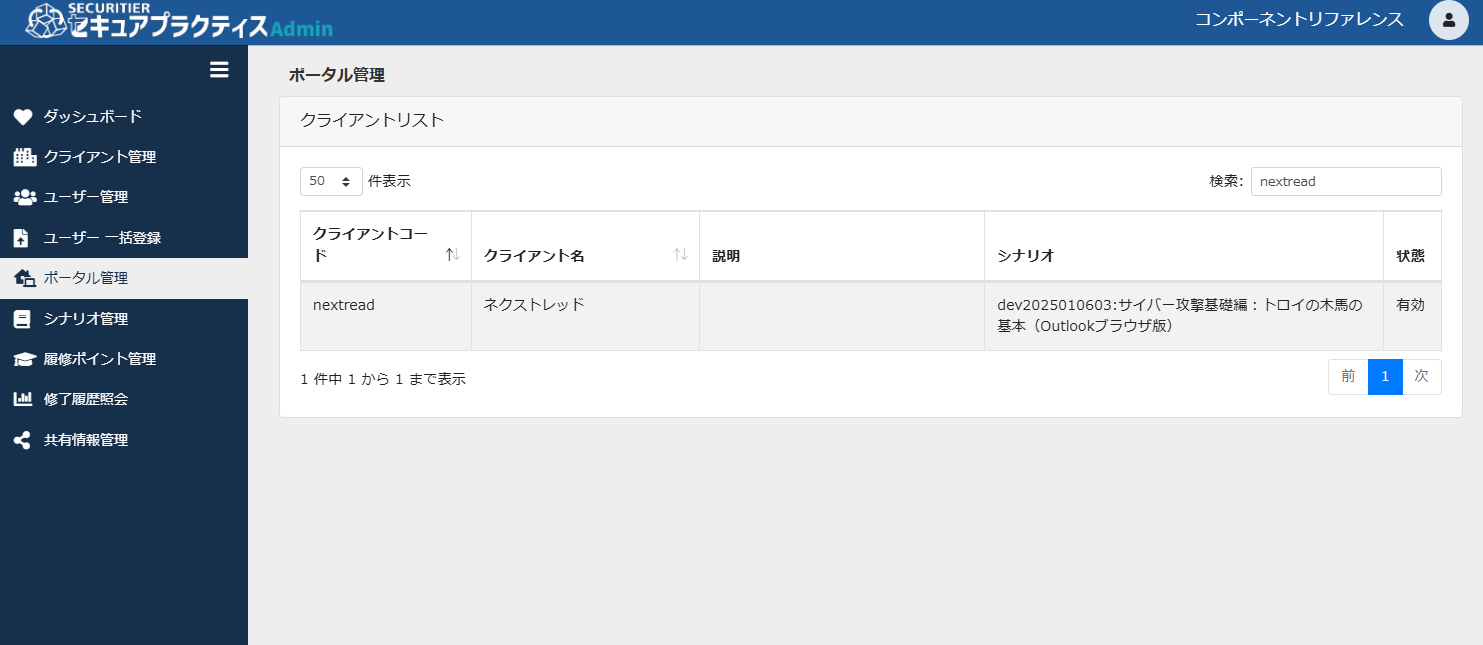Go to next page 次 button
Image resolution: width=1483 pixels, height=645 pixels.
(1422, 377)
